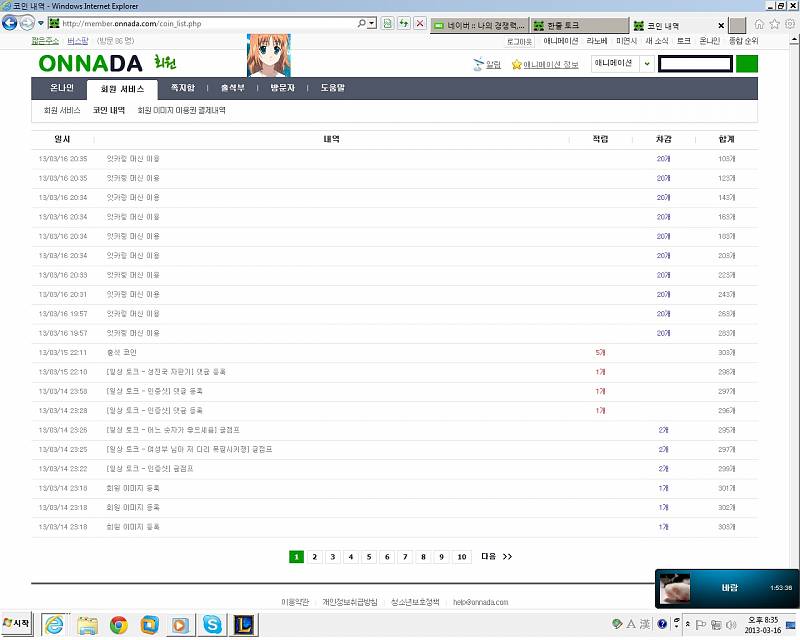
Task: Open the 쪽지함 navigation tab
Action: [183, 88]
